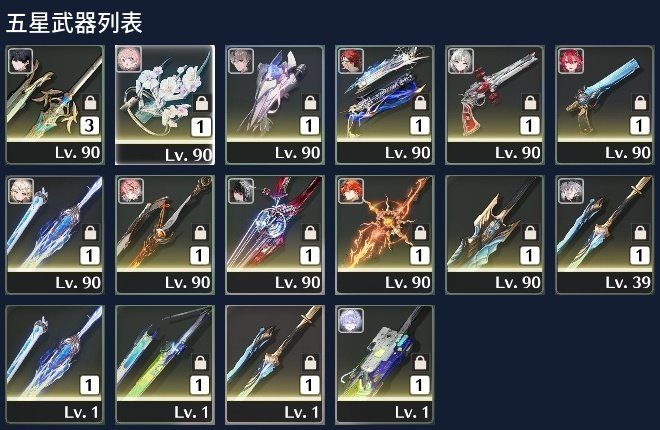Toggle the lock on the blue dual pistols card
Screen dimensions: 660x430
pos(420,102)
